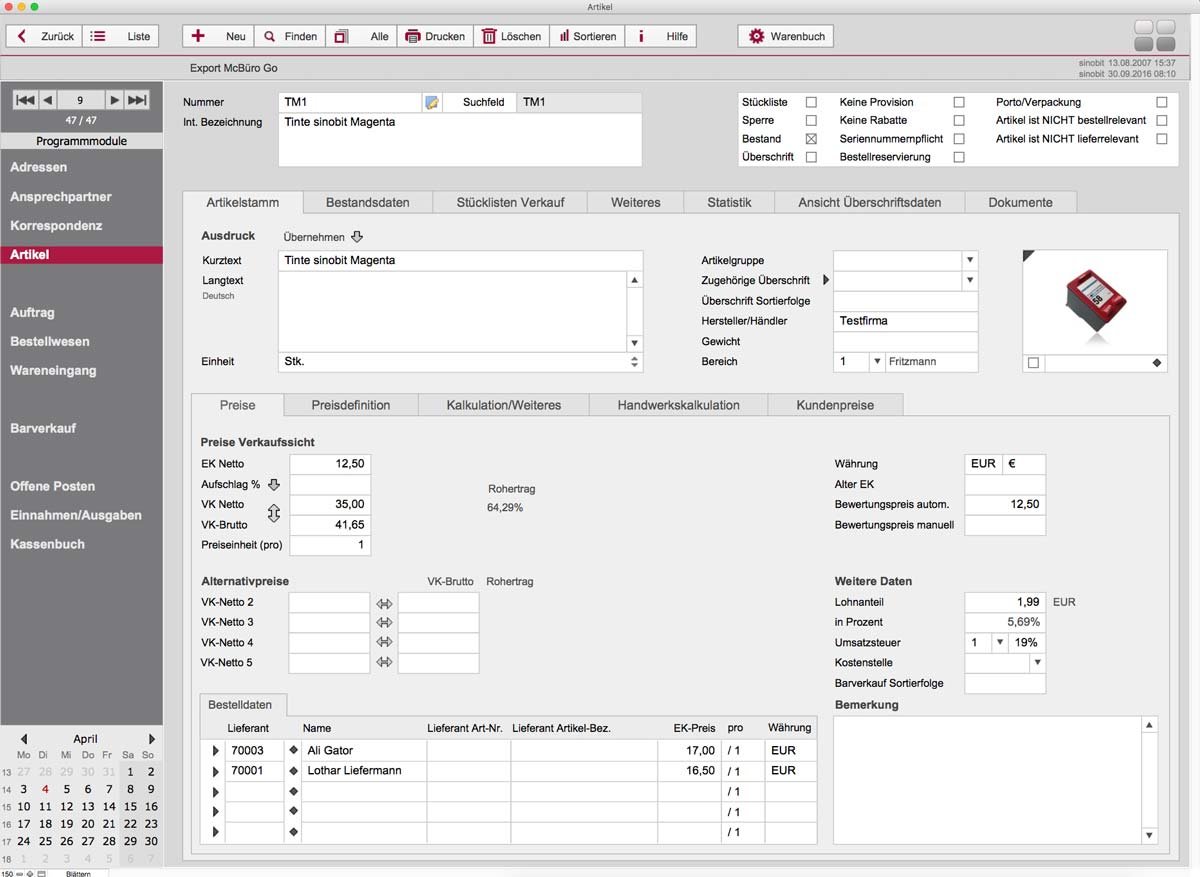Image resolution: width=1200 pixels, height=877 pixels.
Task: Click the Drucken printer icon
Action: (x=412, y=36)
